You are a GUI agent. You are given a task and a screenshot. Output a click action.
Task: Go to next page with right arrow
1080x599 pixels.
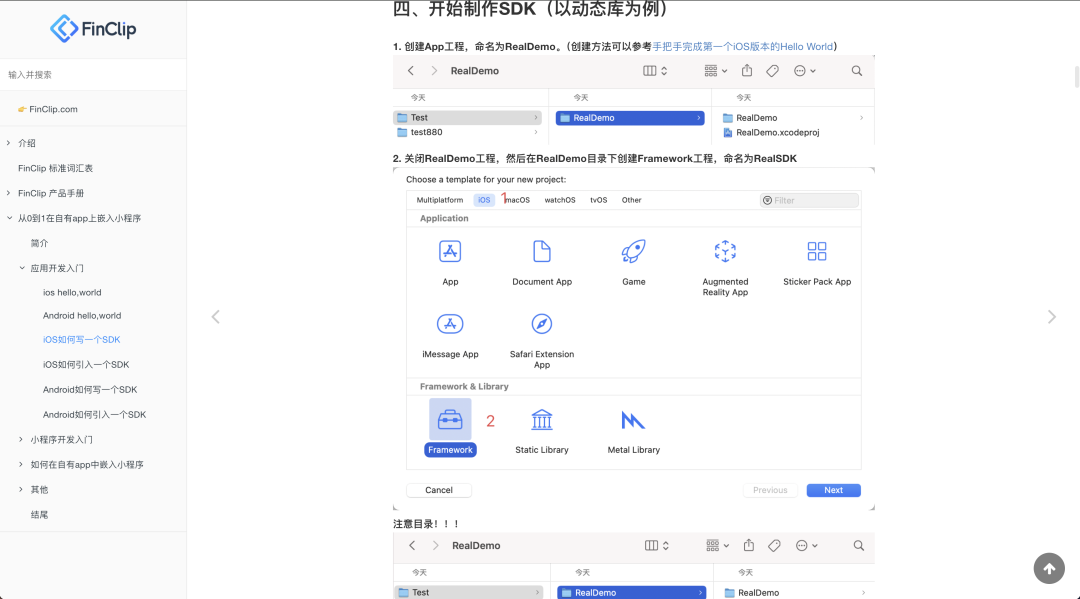1051,317
